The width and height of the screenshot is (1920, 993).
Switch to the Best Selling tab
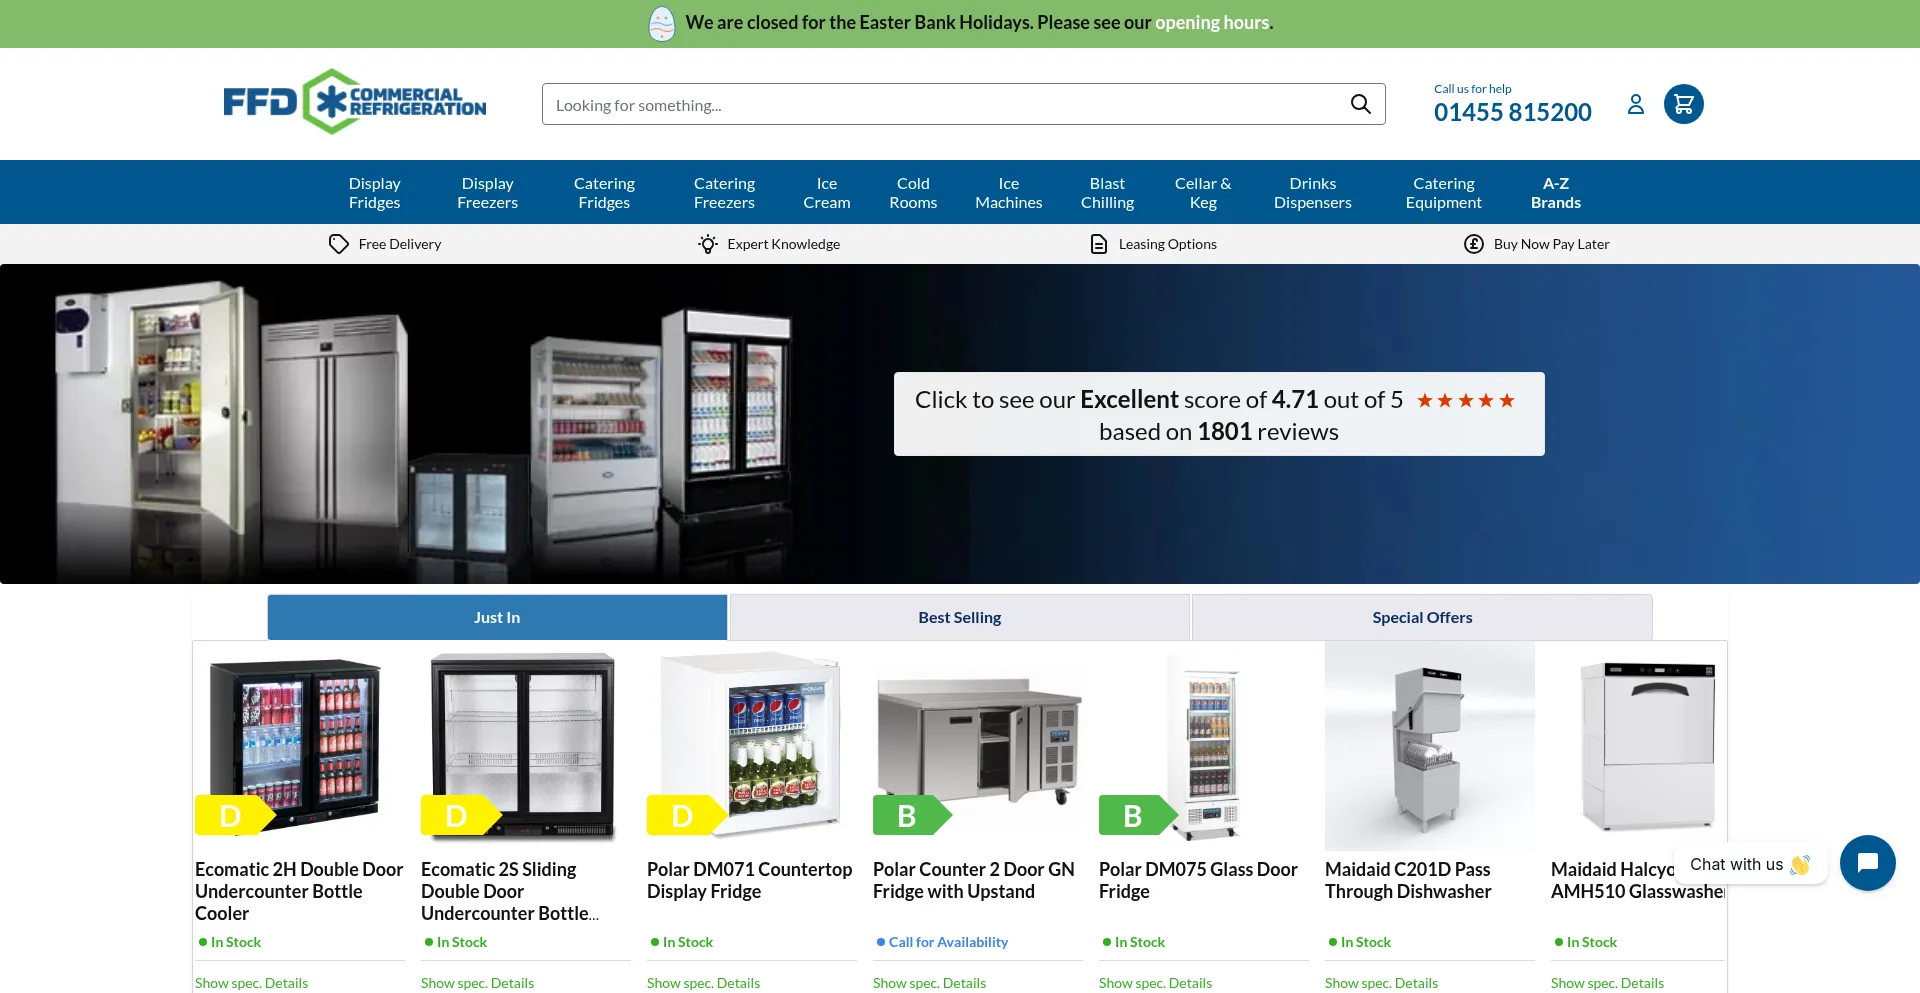coord(959,617)
